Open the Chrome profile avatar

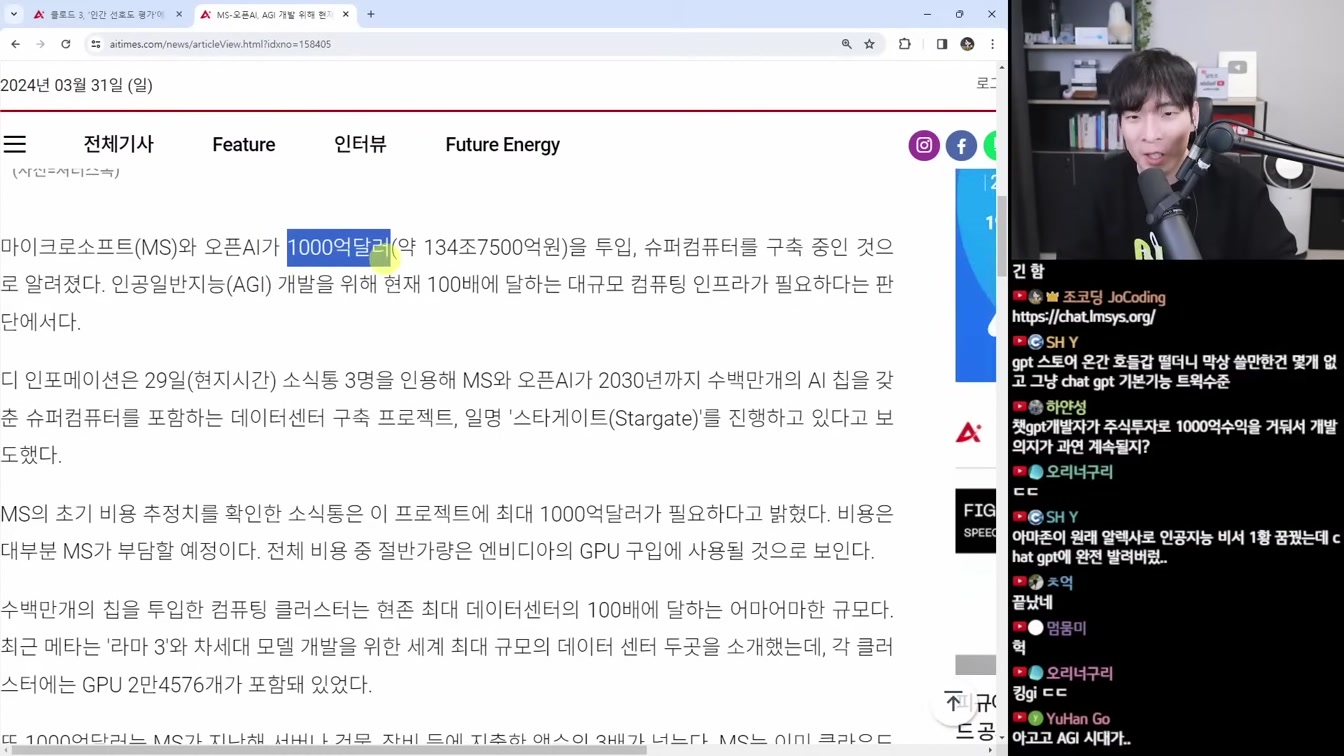click(967, 44)
